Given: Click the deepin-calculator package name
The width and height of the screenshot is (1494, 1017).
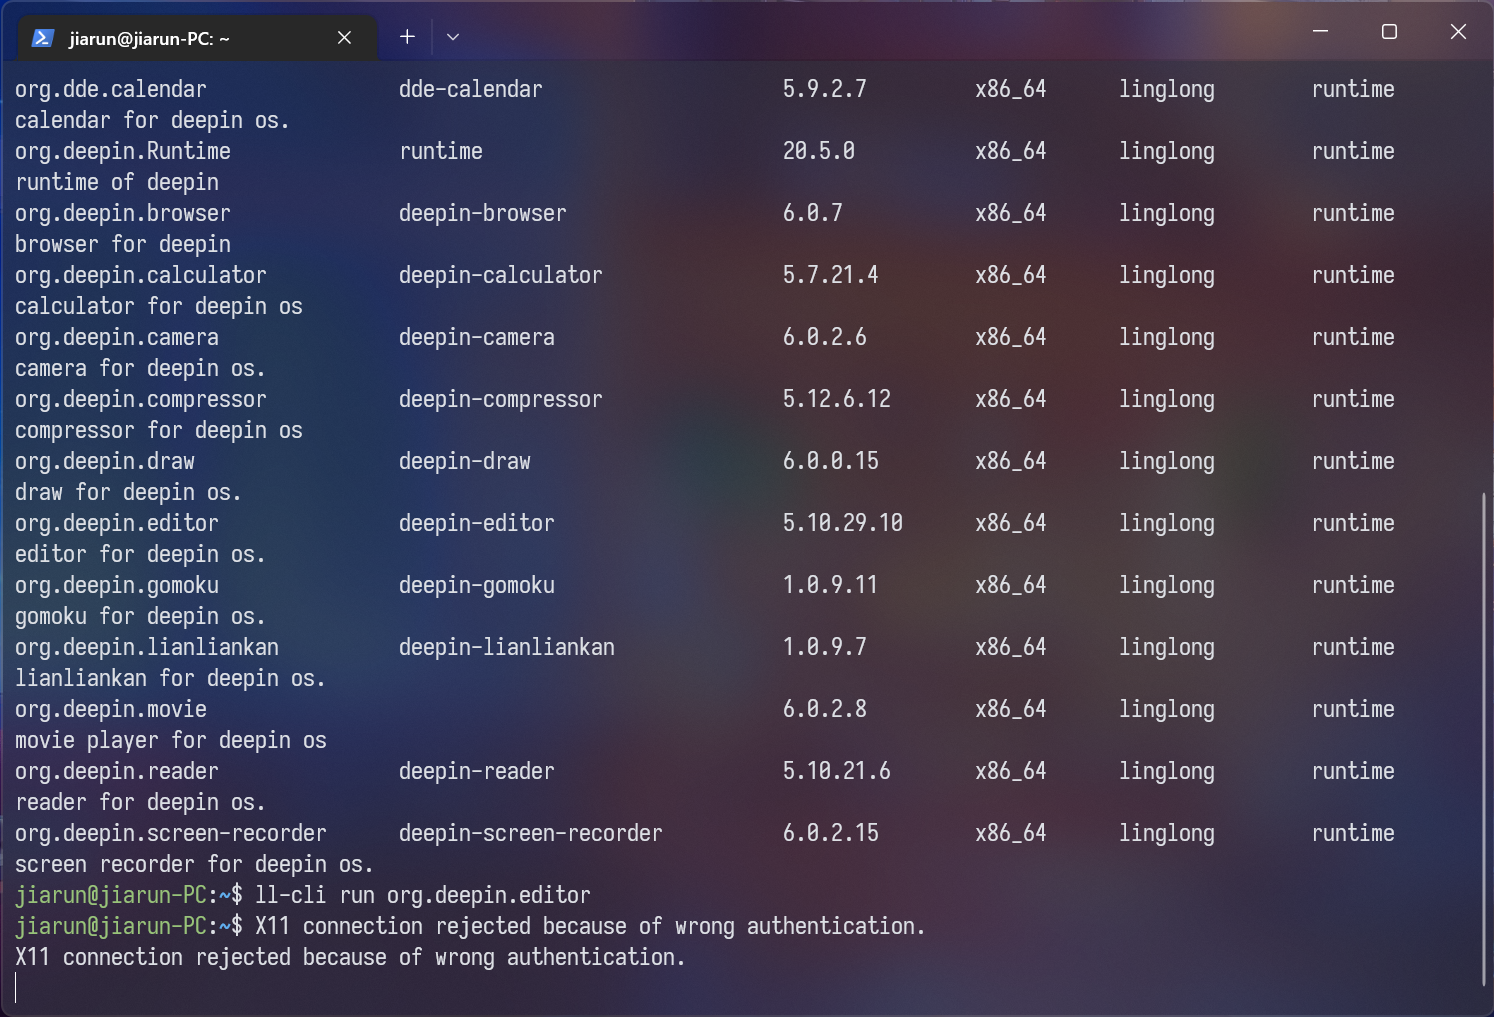Looking at the screenshot, I should coord(500,275).
